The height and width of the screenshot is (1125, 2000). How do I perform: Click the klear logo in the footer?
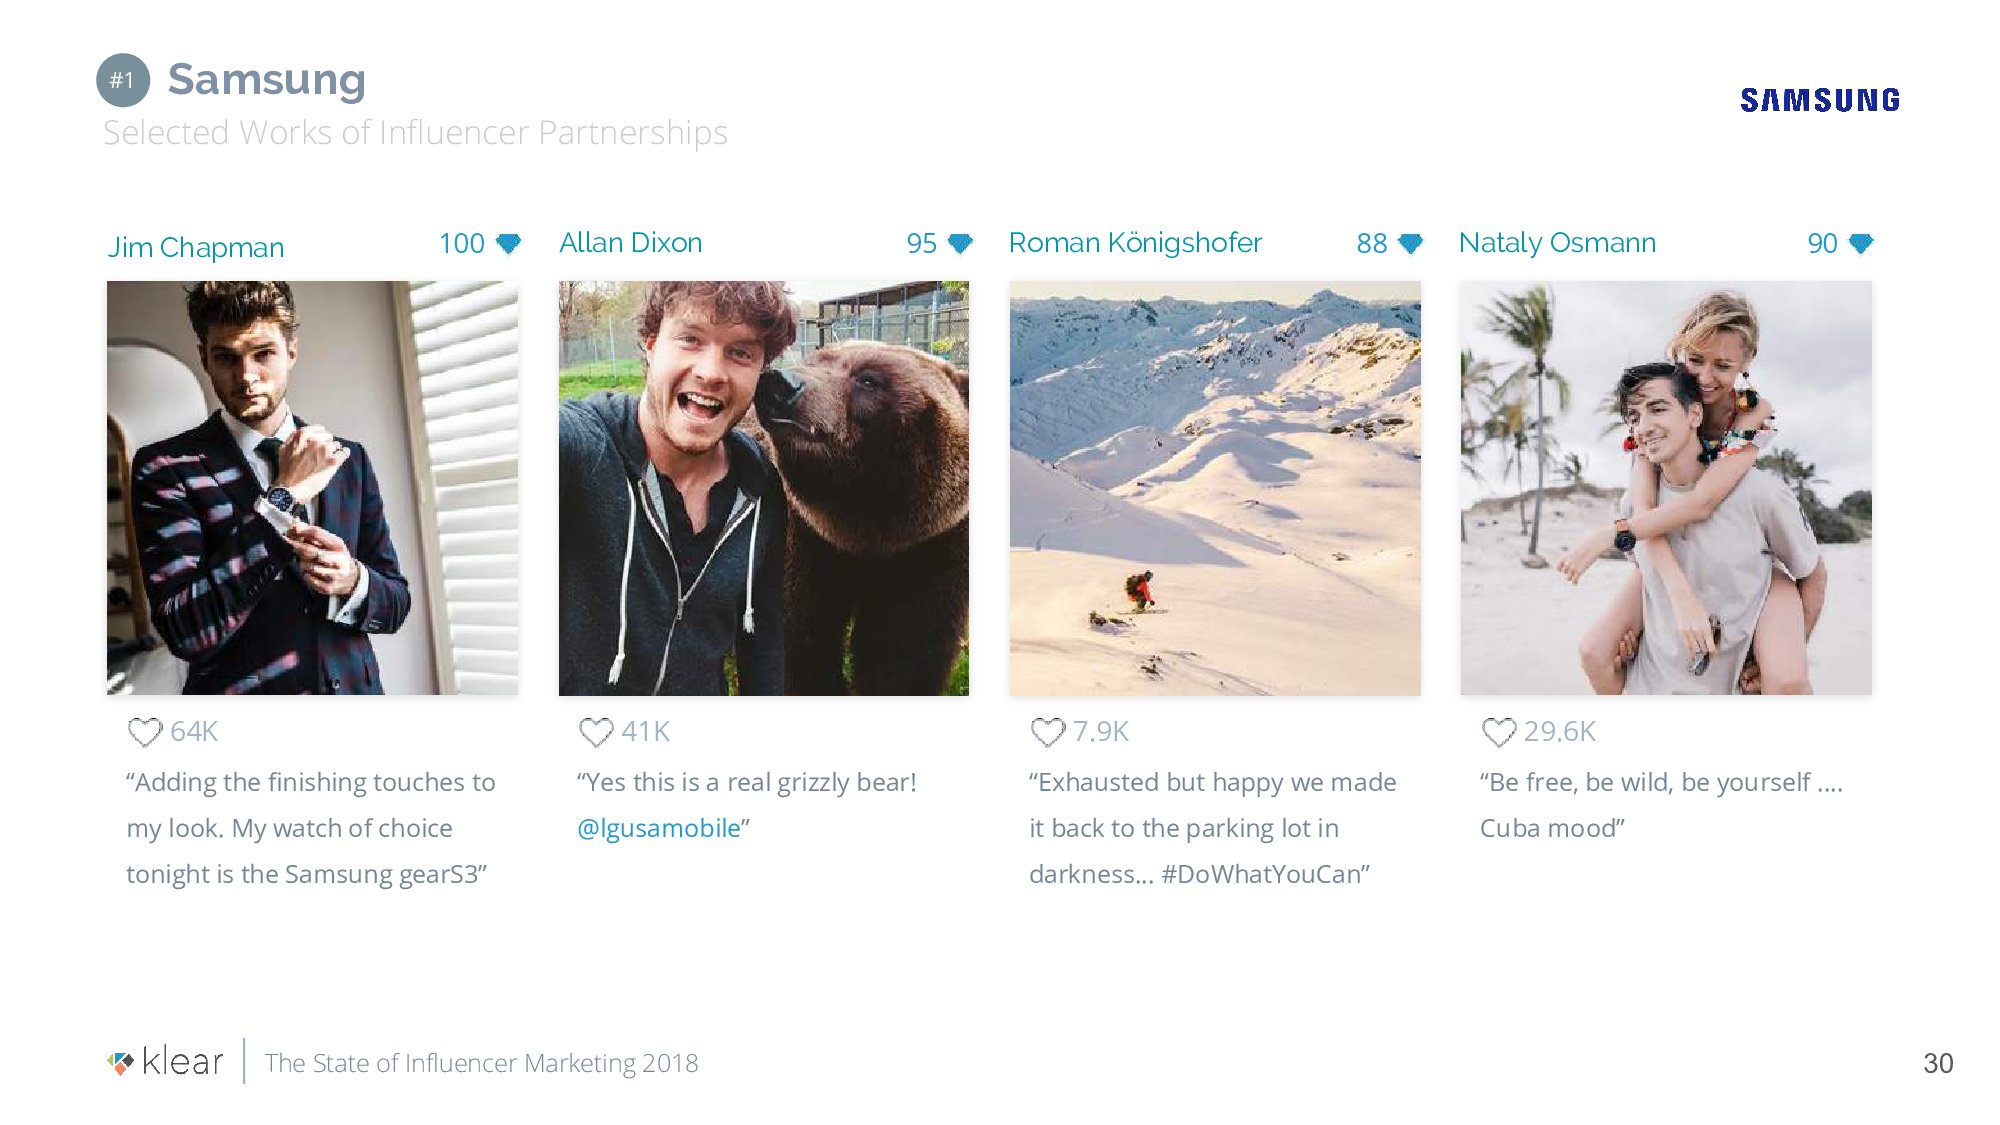pos(166,1061)
